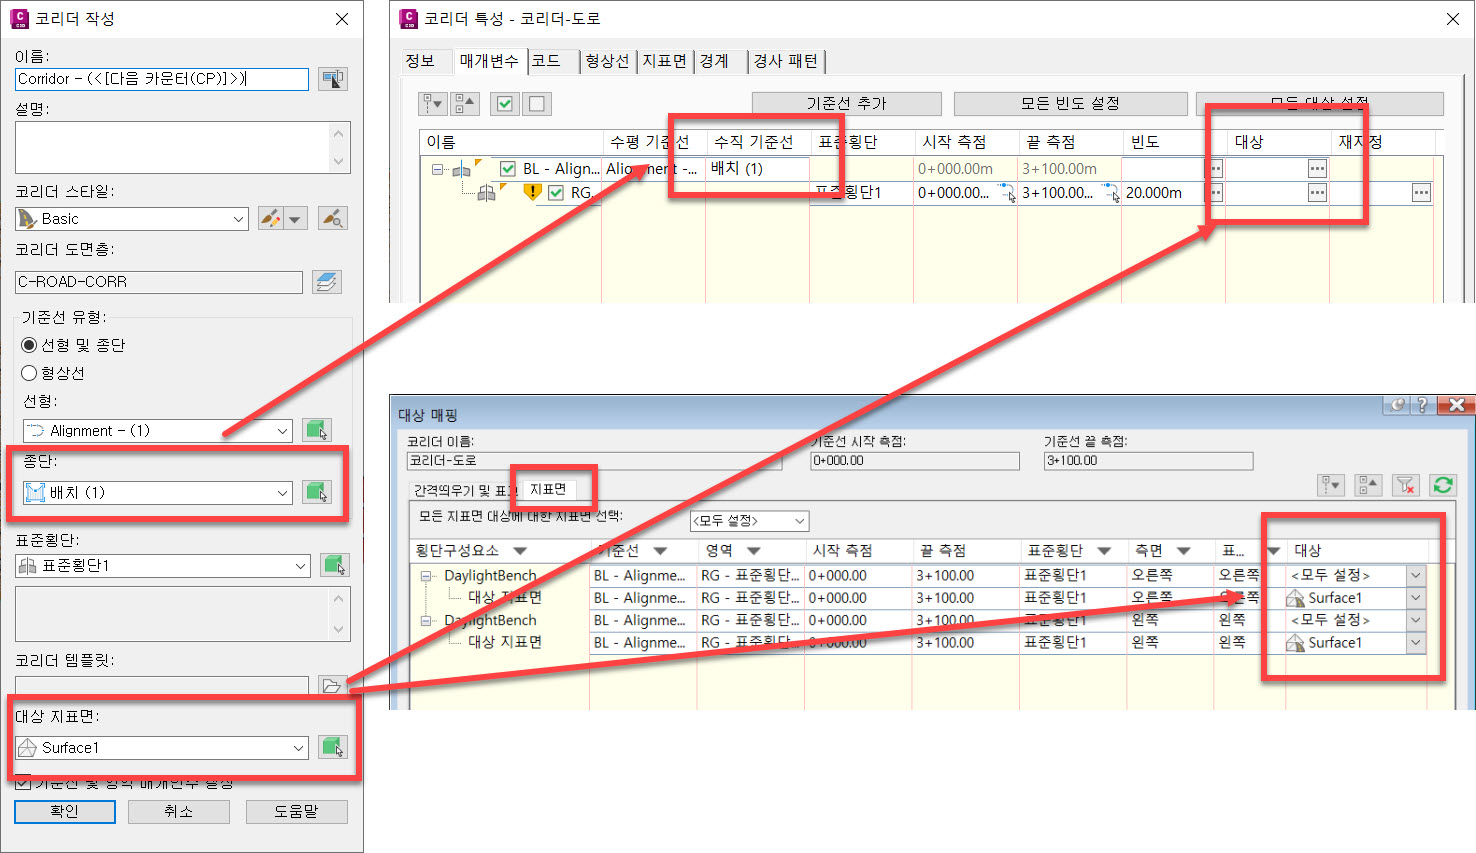Click the name template icon beside the Corridor name field
Screen dimensions: 1476x853
coord(332,79)
